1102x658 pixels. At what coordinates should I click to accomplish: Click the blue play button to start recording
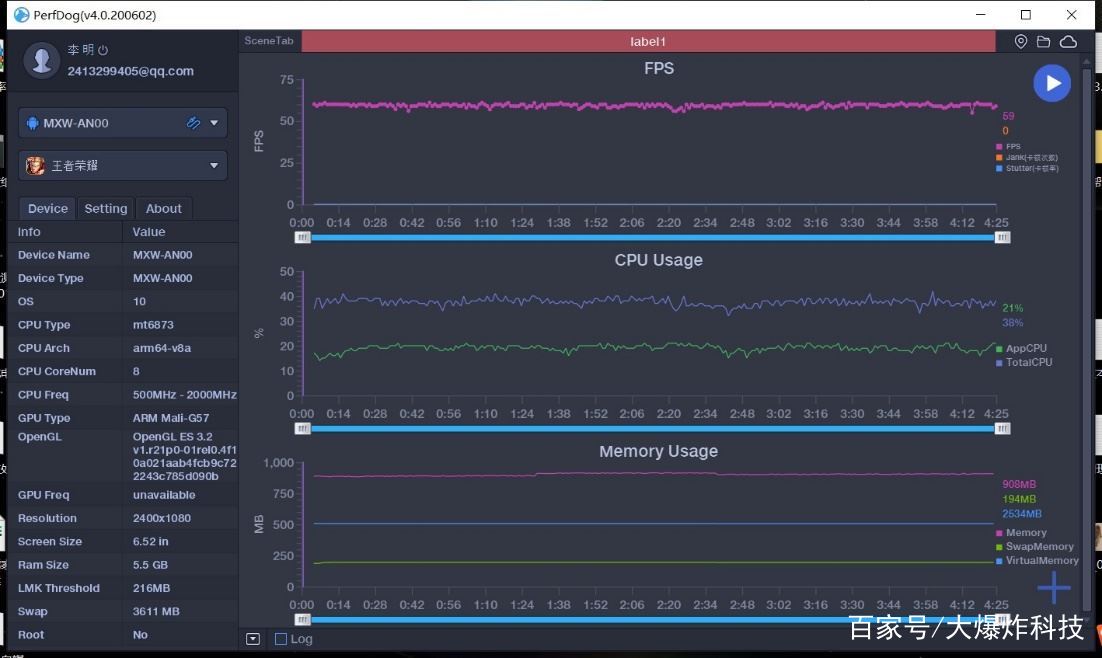pos(1052,84)
